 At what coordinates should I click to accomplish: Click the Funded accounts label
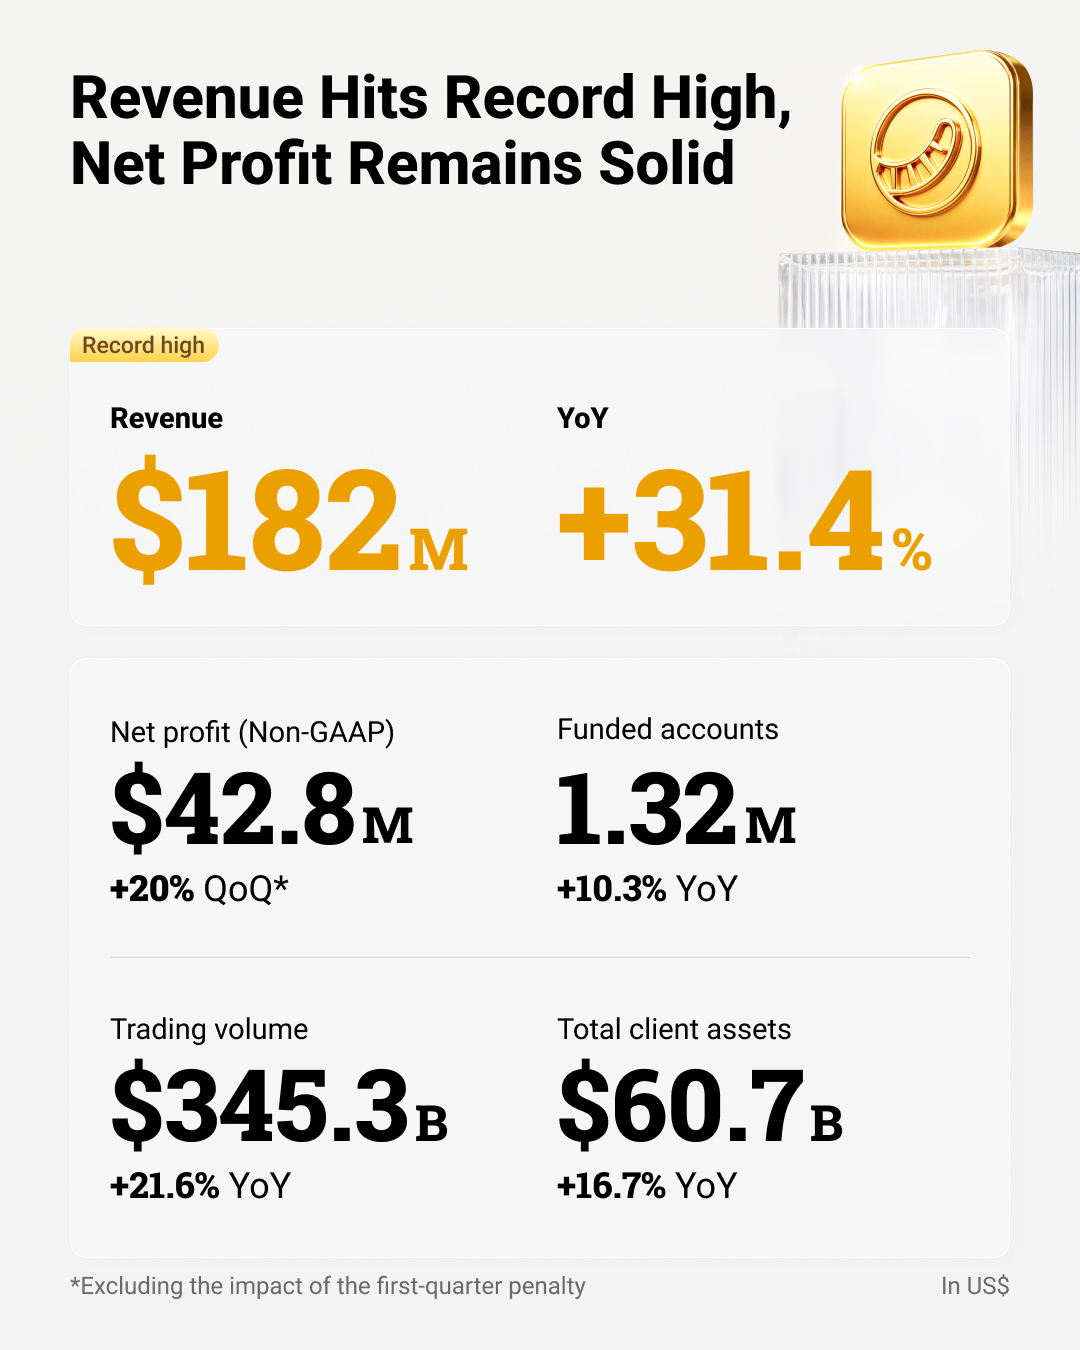click(667, 729)
